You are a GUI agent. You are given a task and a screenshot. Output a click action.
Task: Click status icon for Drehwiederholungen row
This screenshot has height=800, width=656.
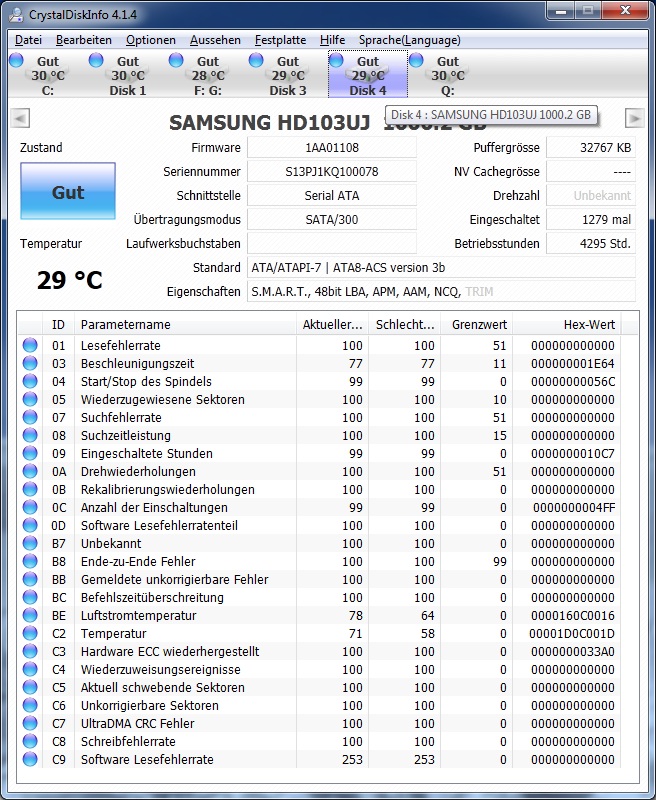pyautogui.click(x=30, y=471)
